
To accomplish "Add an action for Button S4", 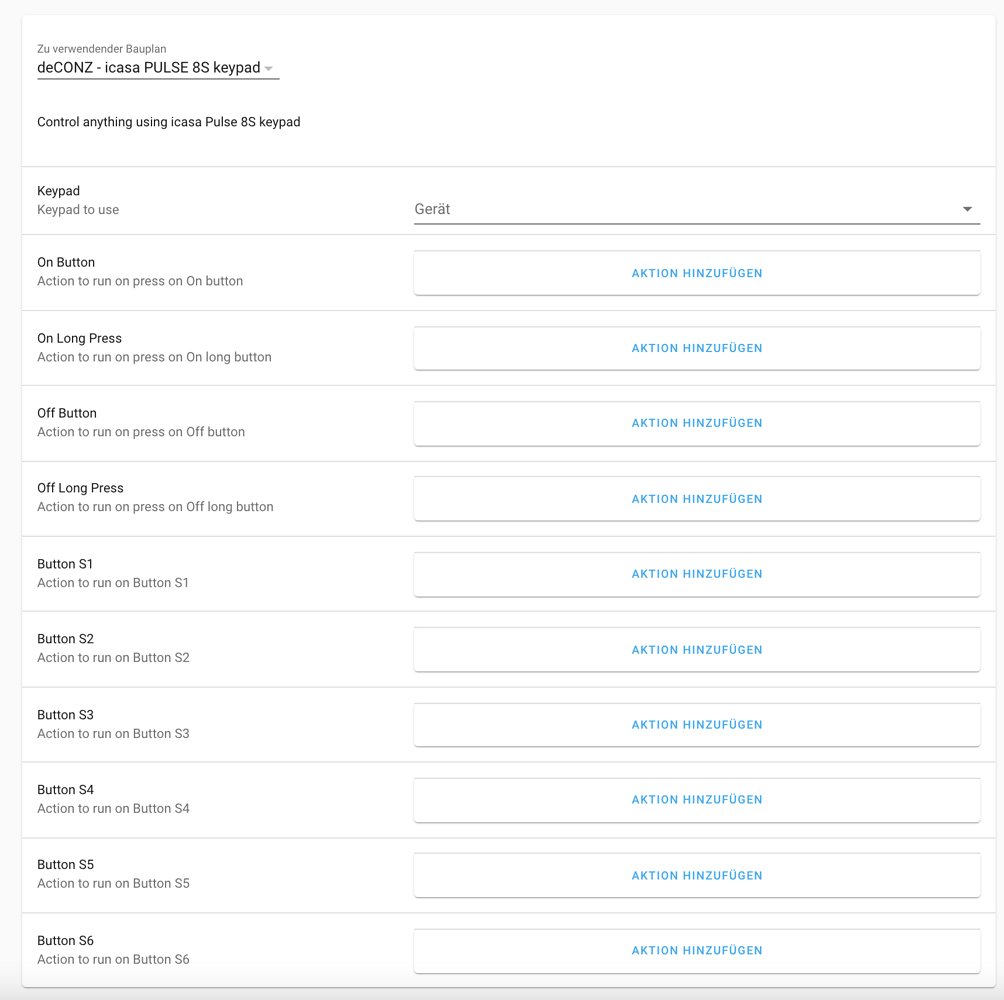I will (697, 800).
